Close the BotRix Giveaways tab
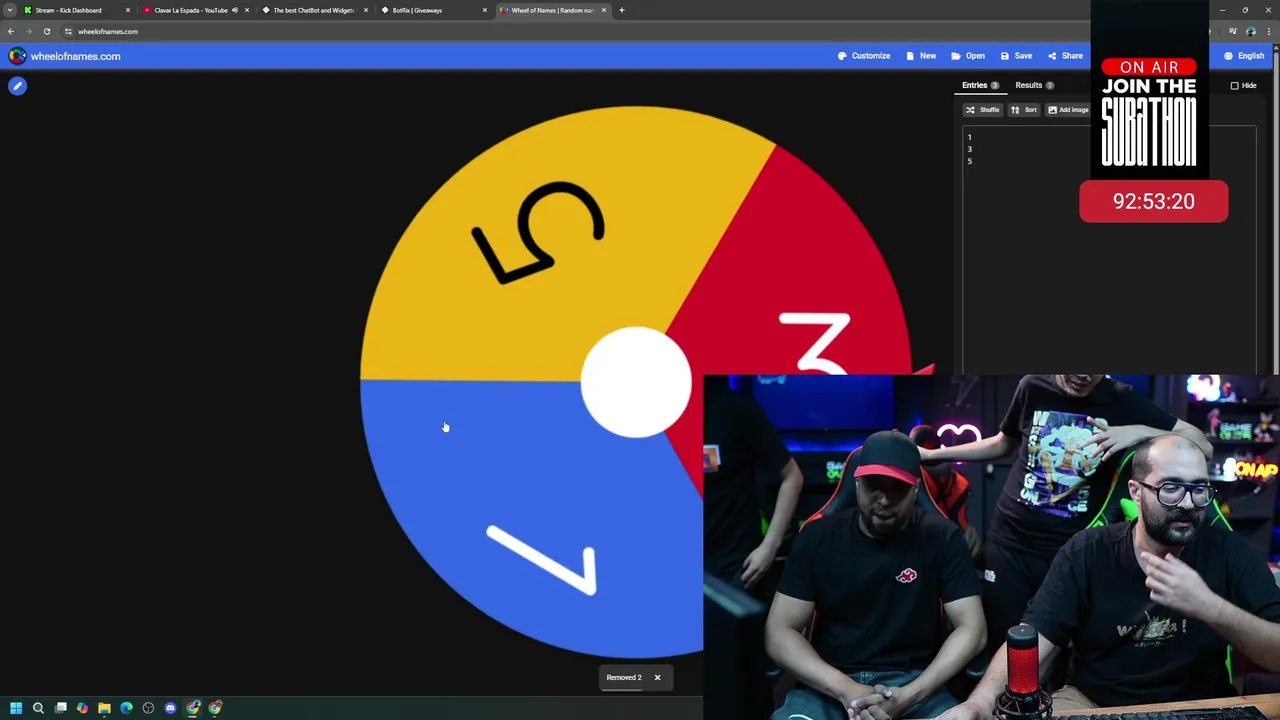The image size is (1280, 720). pyautogui.click(x=485, y=10)
